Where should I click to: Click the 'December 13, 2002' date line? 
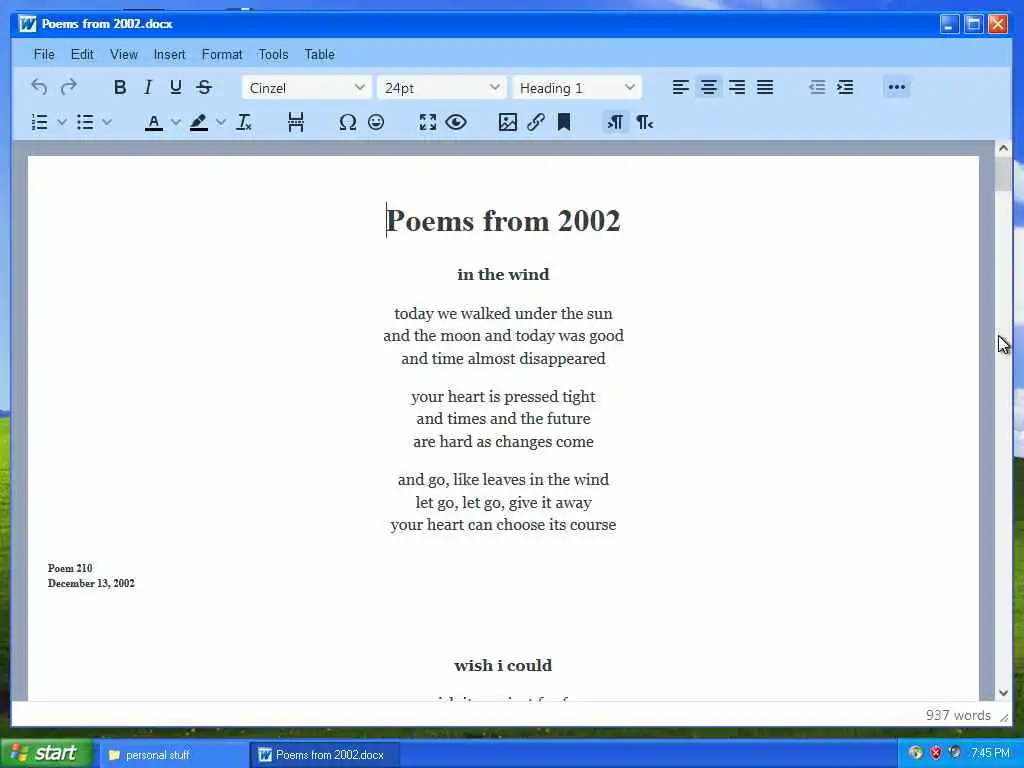(x=91, y=583)
